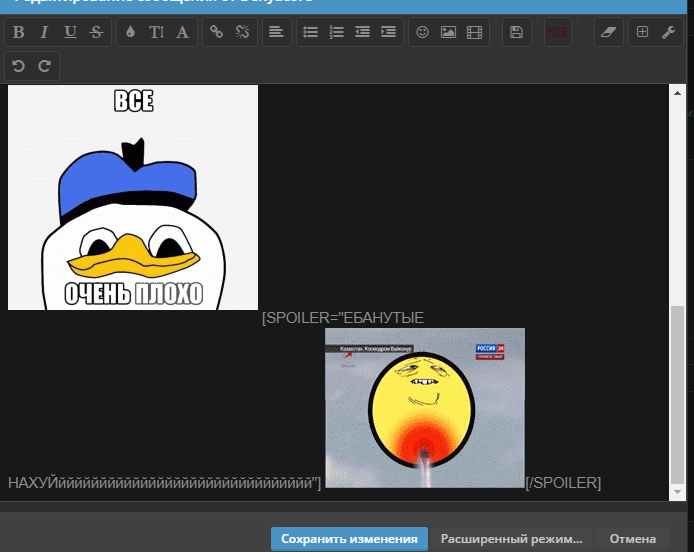Insert HIDE tag

[558, 32]
